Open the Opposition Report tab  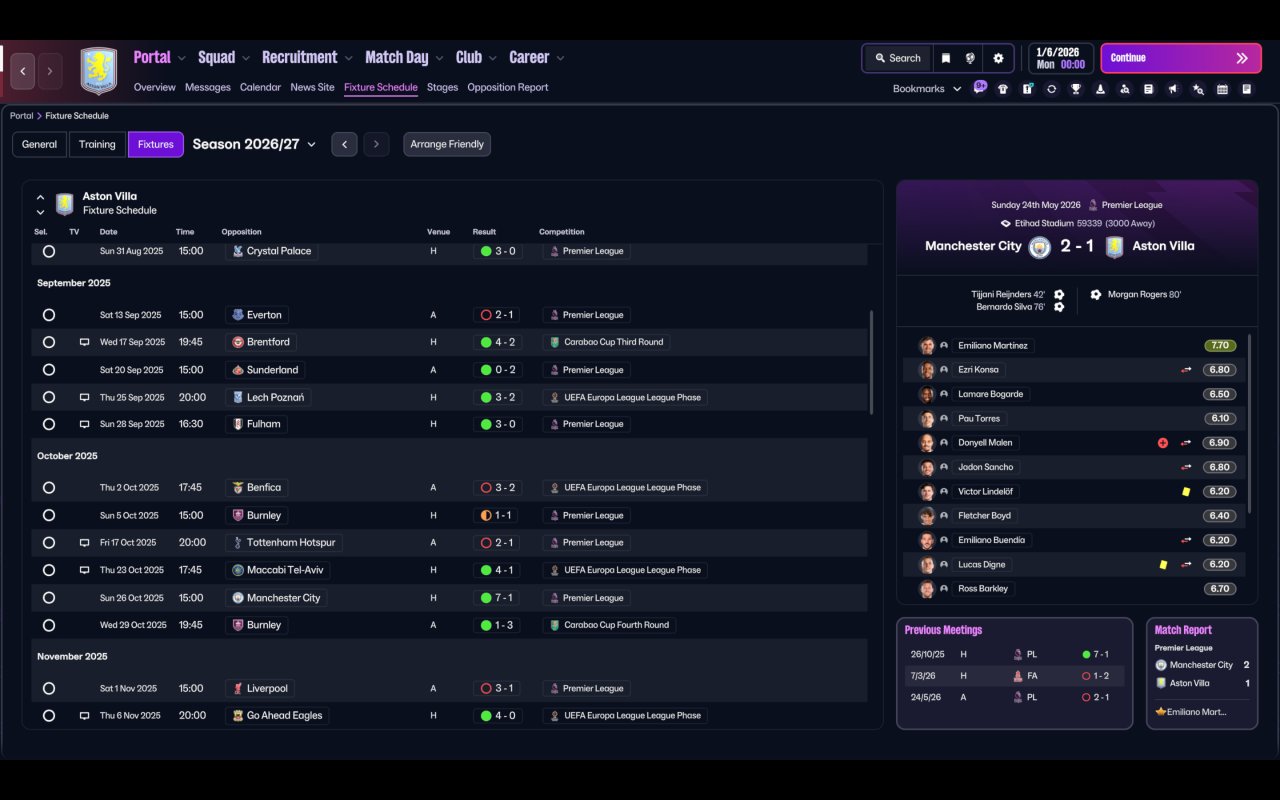508,87
